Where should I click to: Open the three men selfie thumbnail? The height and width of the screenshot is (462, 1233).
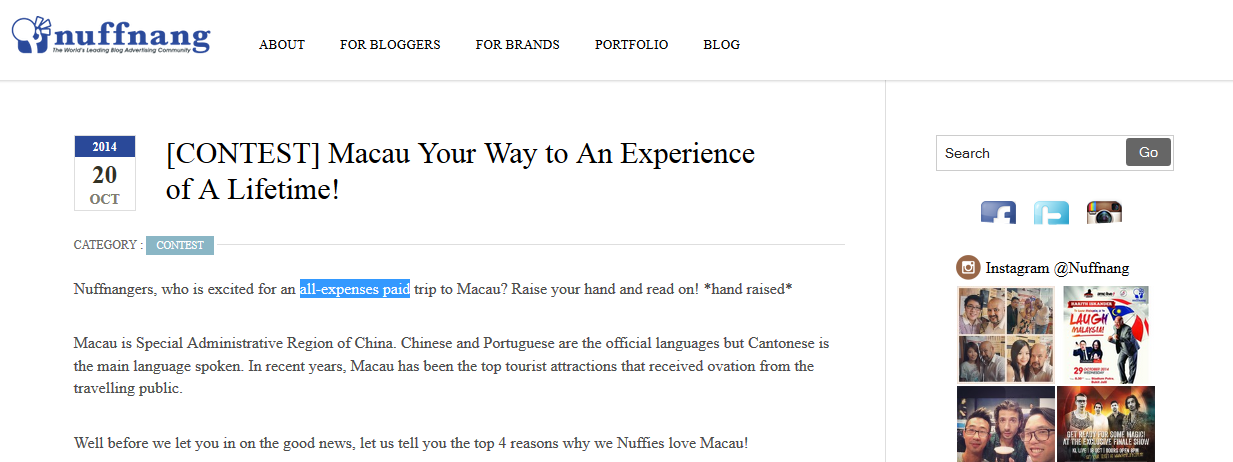[1006, 424]
